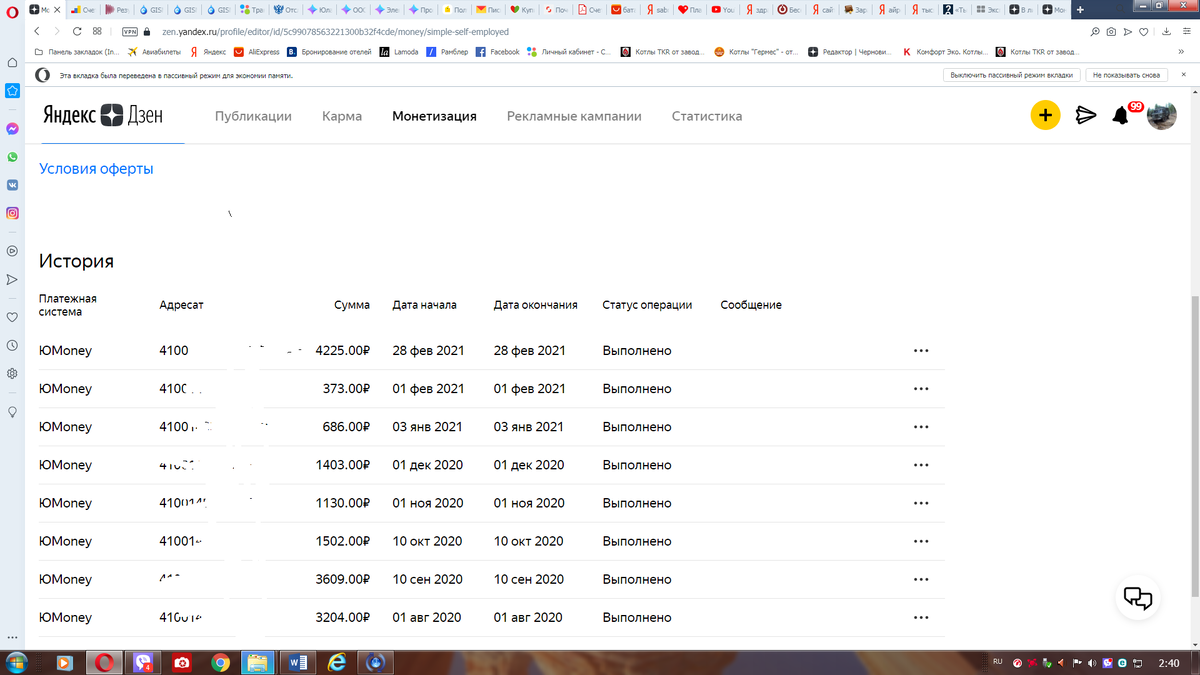This screenshot has width=1200, height=675.
Task: Click the yellow plus create button
Action: tap(1045, 115)
